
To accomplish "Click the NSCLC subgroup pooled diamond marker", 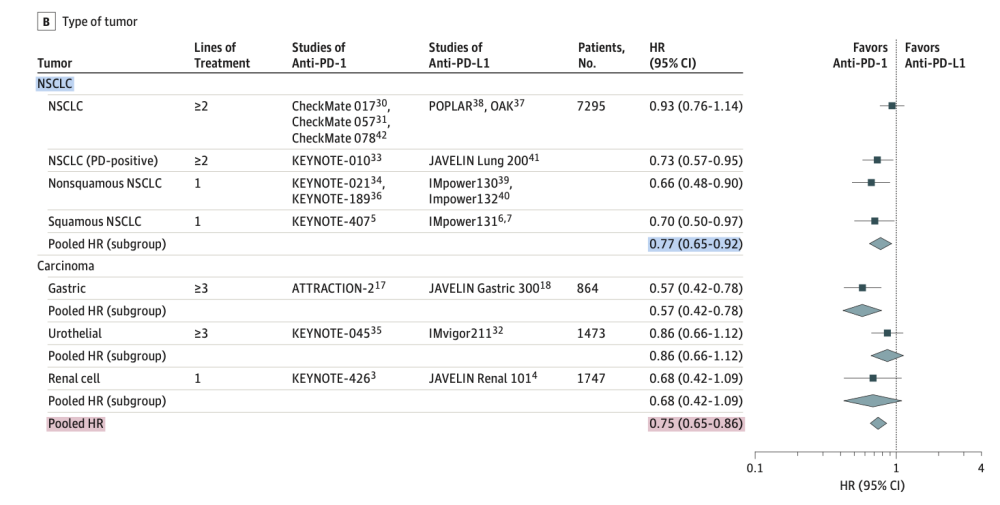I will pyautogui.click(x=880, y=243).
